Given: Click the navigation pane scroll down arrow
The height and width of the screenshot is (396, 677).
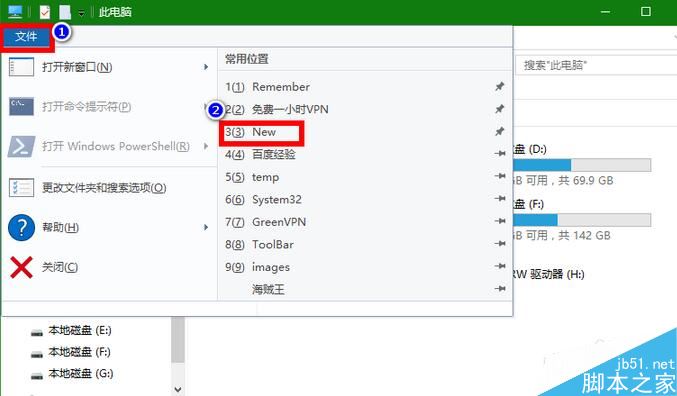Looking at the screenshot, I should tap(178, 390).
